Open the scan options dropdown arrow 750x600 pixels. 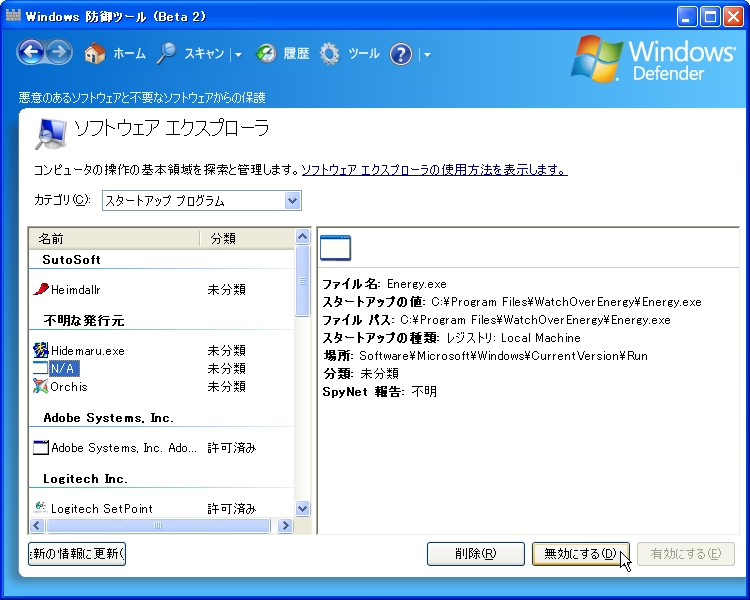tap(238, 55)
